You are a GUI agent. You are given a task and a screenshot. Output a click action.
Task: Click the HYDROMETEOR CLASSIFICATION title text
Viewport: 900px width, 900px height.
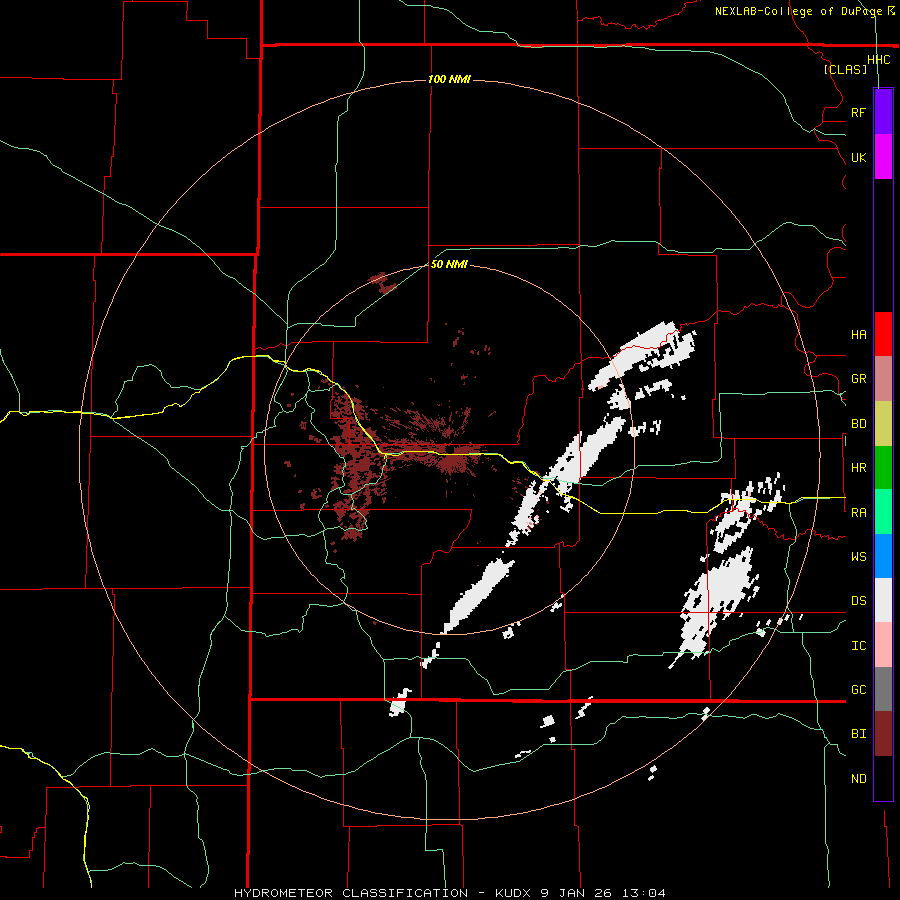pyautogui.click(x=351, y=893)
